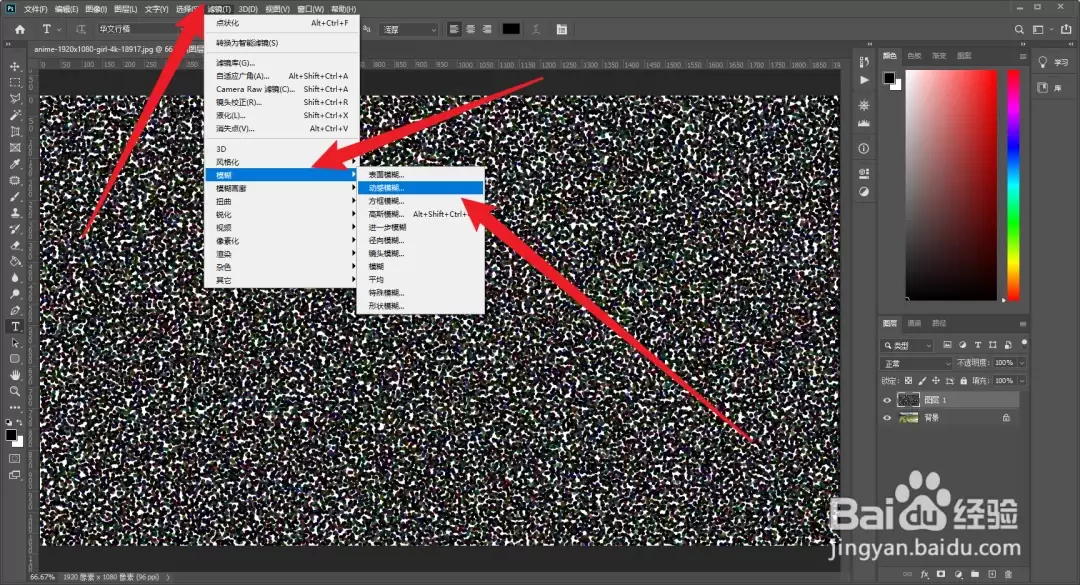Open opacity 不透明度 dropdown arrow

[1021, 362]
